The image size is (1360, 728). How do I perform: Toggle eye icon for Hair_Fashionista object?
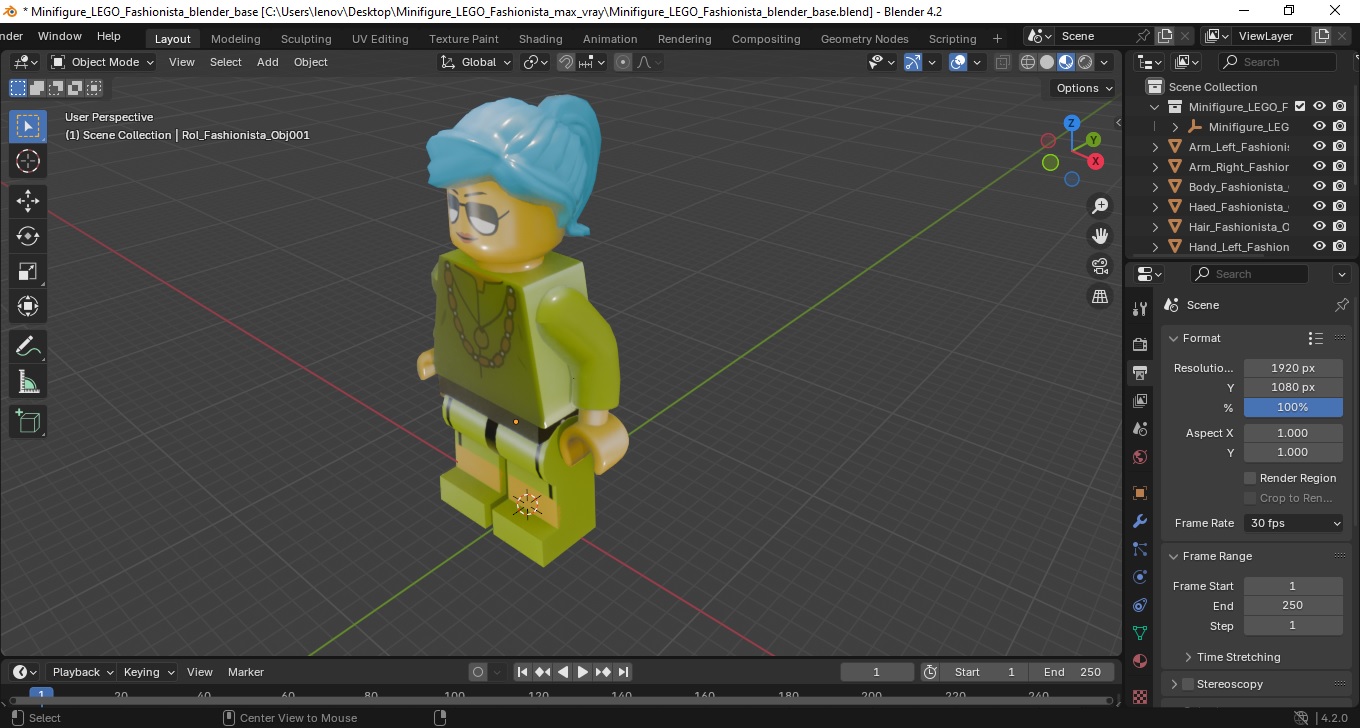point(1319,227)
